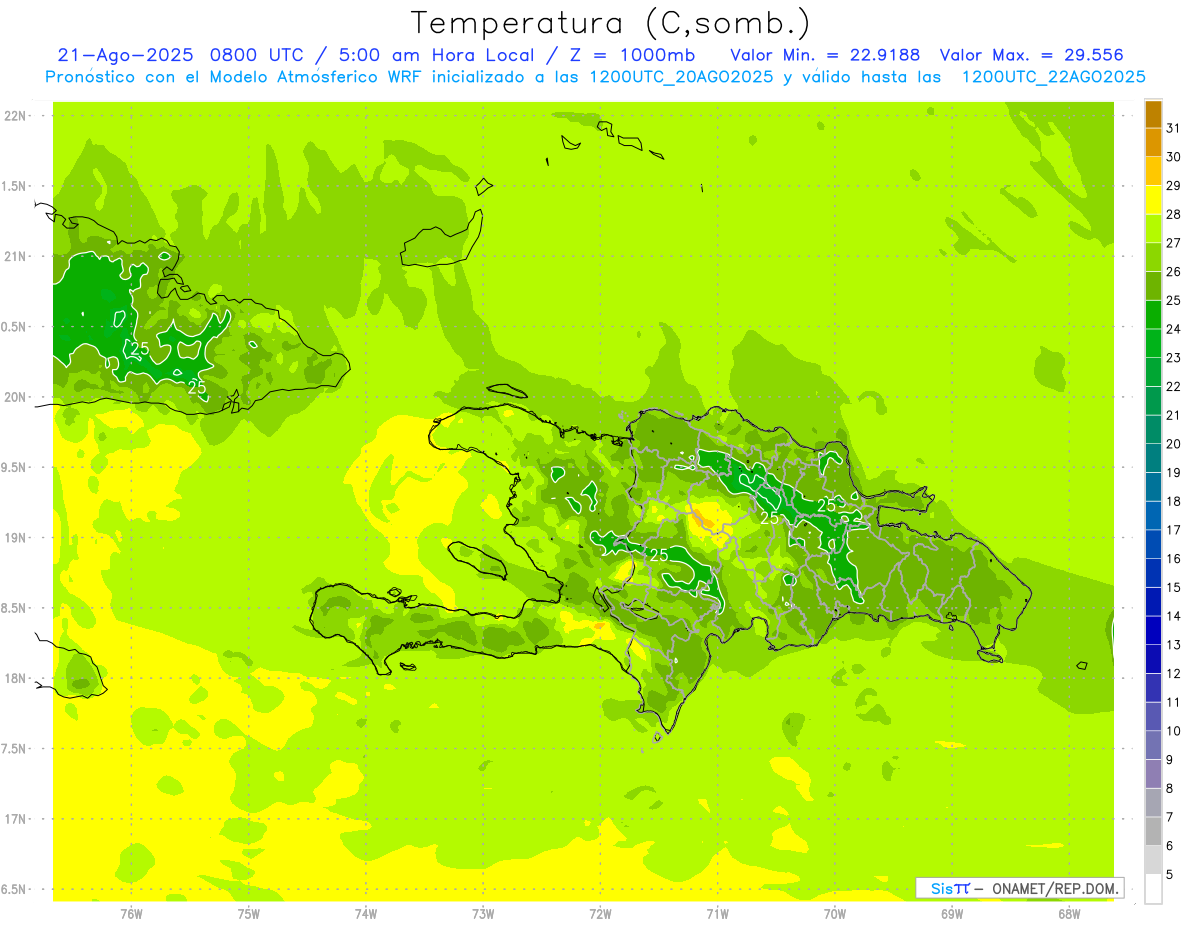Select the 'Valor Max. = 29.556' text
This screenshot has width=1200, height=927.
tap(1031, 55)
